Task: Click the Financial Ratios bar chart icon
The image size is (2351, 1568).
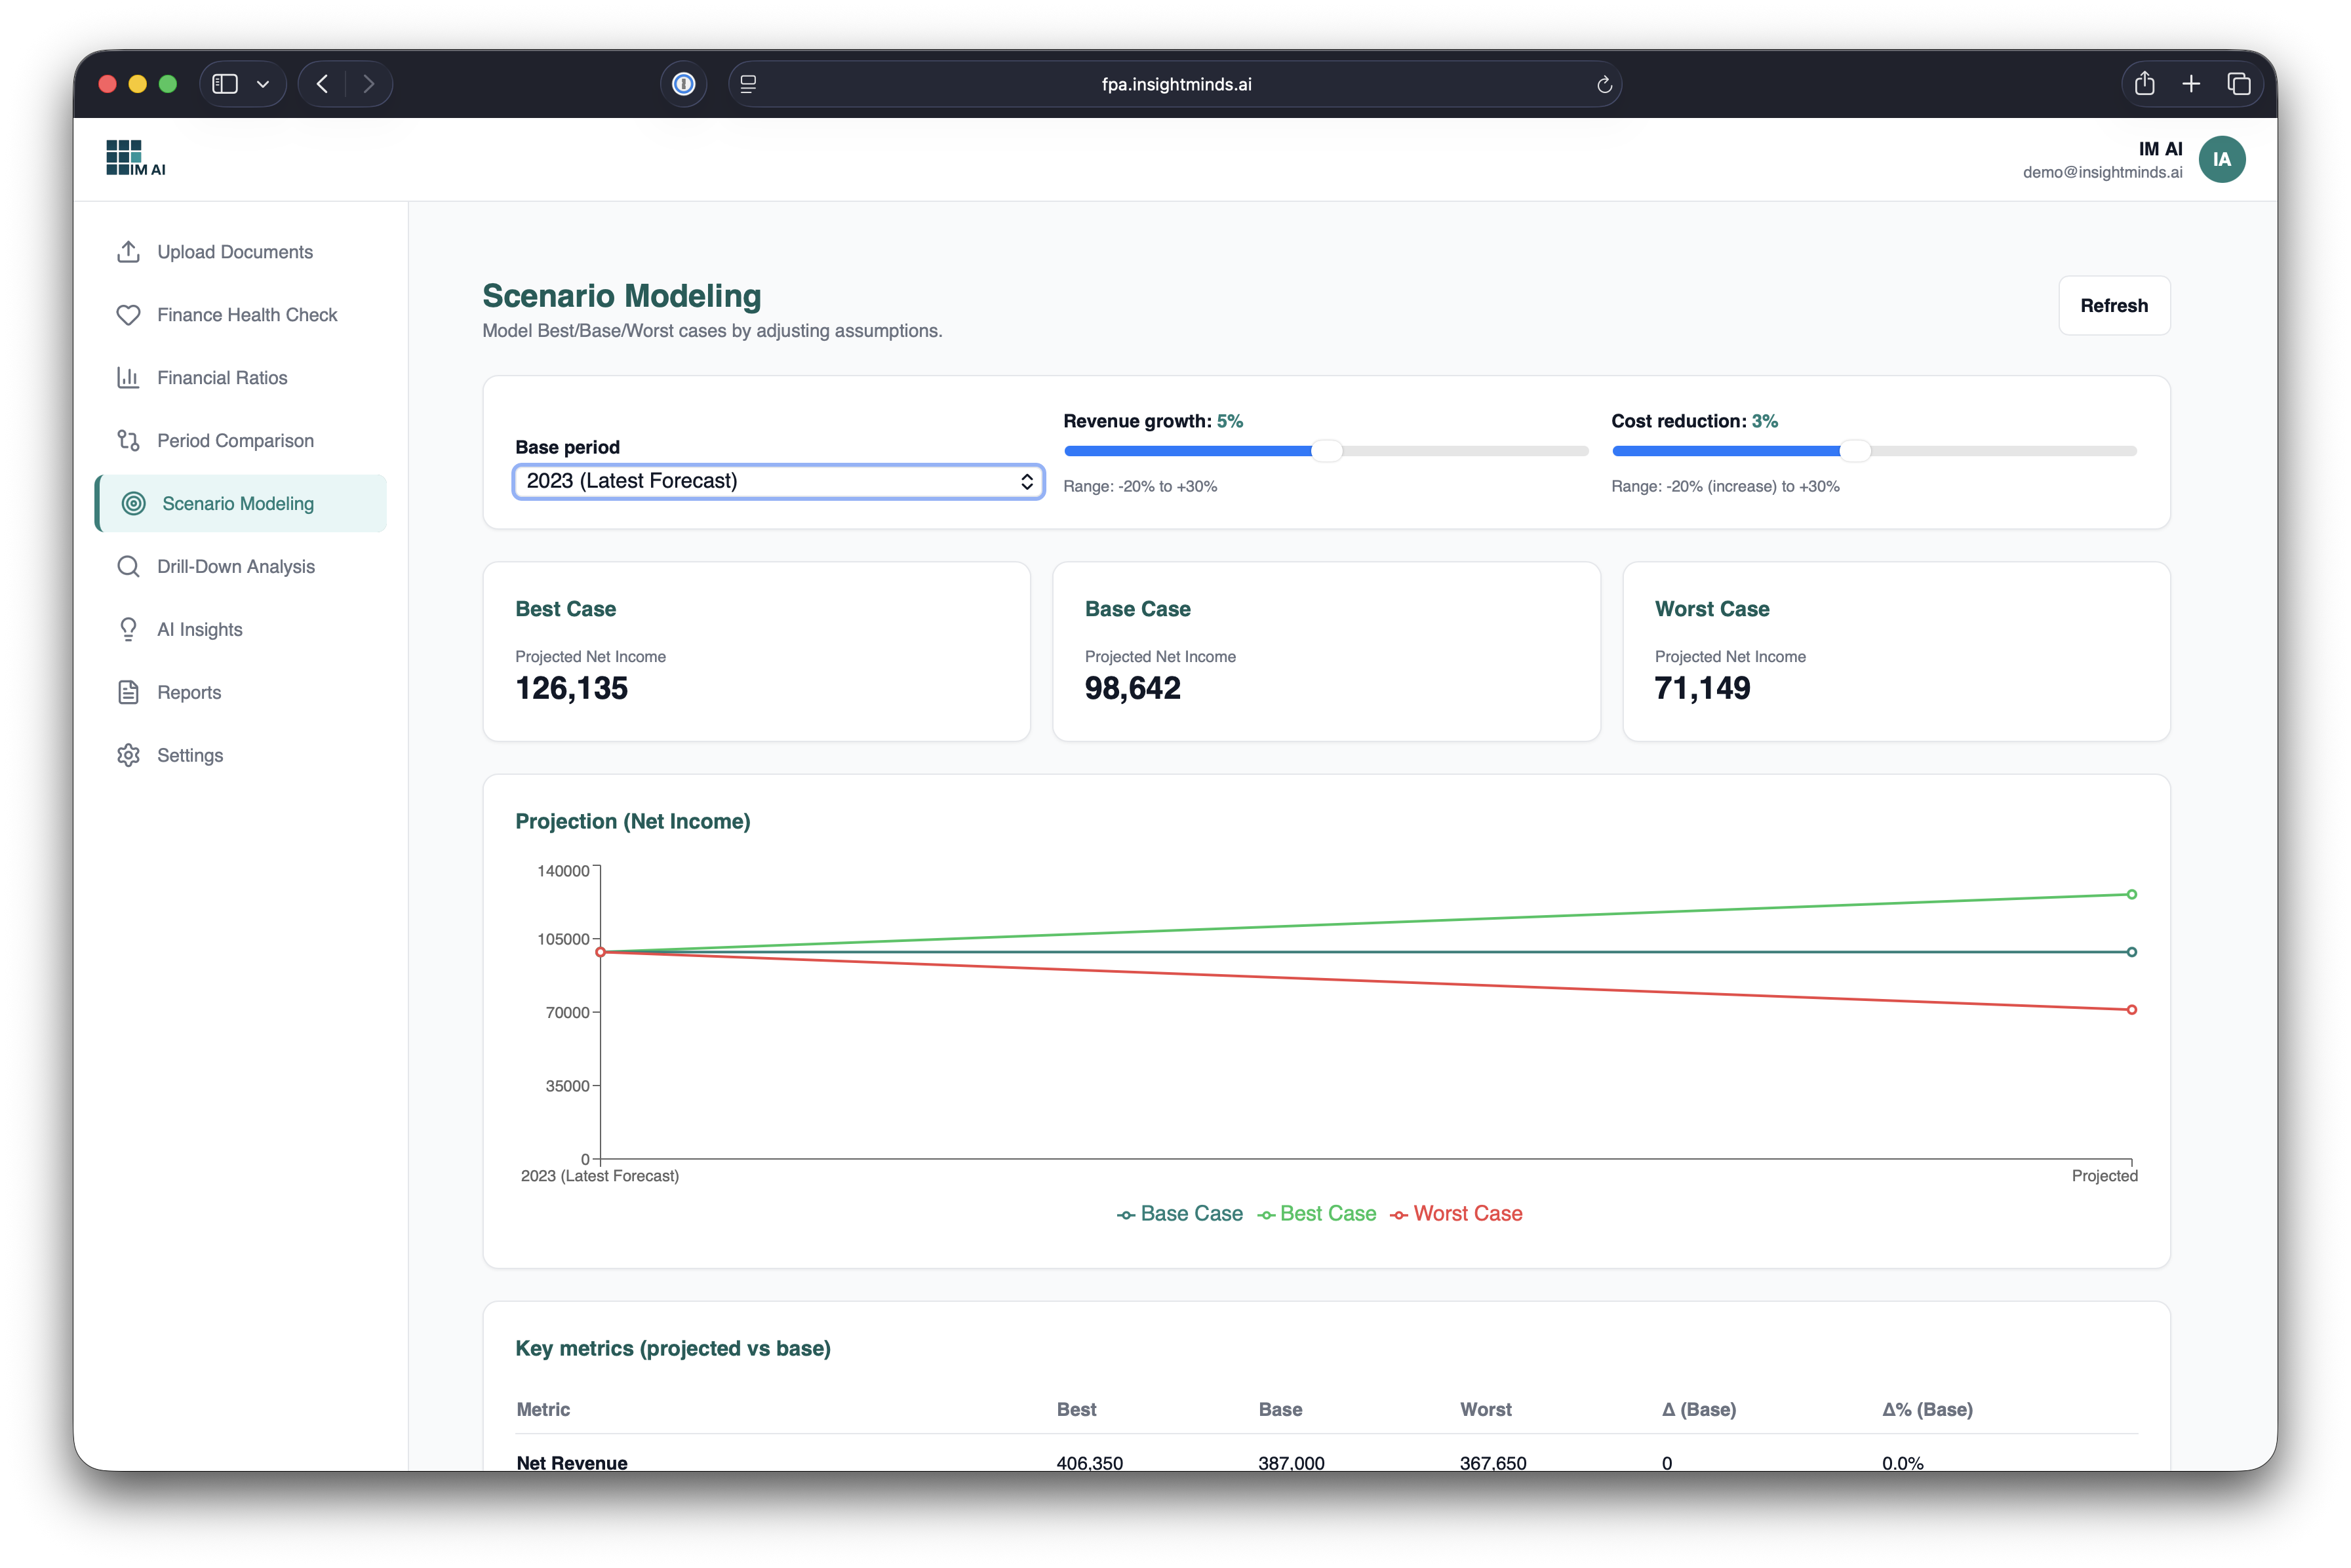Action: tap(128, 378)
